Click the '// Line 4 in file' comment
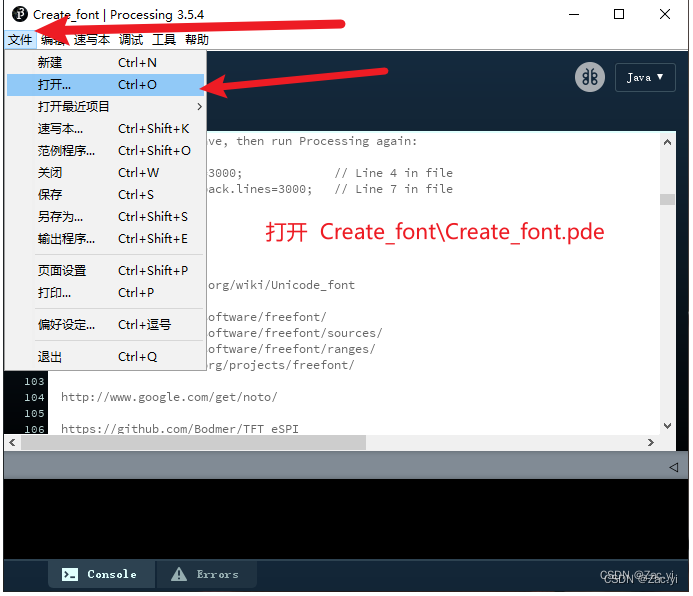Viewport: 693px width, 596px height. [x=394, y=173]
